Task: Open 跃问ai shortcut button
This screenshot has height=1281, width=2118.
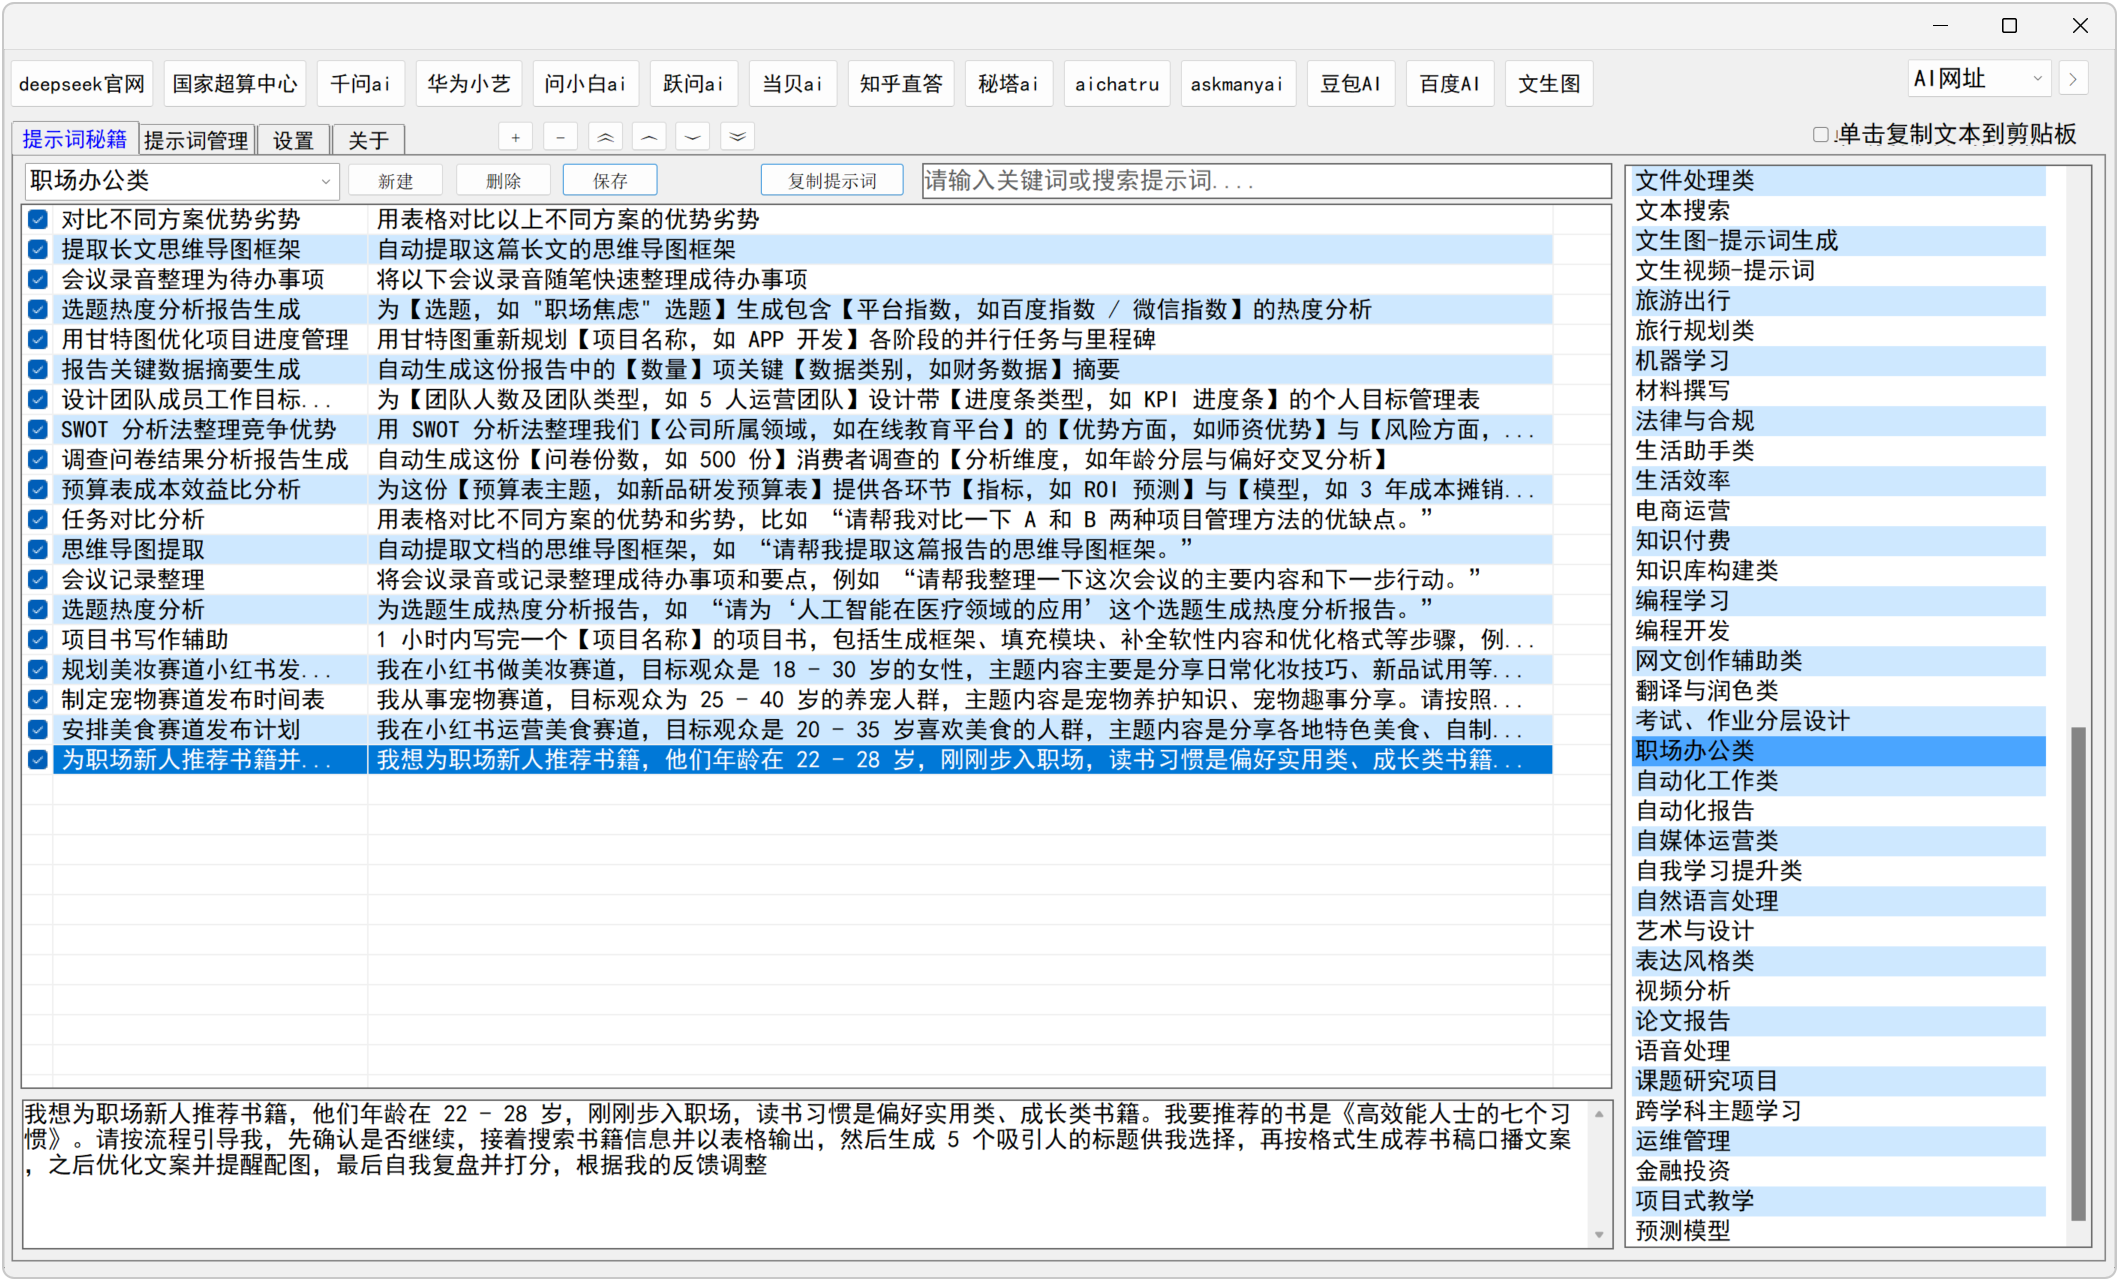Action: (694, 84)
